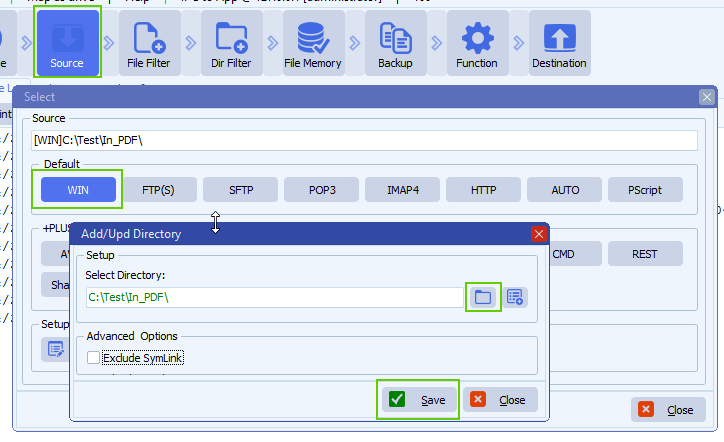This screenshot has width=724, height=442.
Task: Save the Add/Upd Directory settings
Action: [x=418, y=400]
